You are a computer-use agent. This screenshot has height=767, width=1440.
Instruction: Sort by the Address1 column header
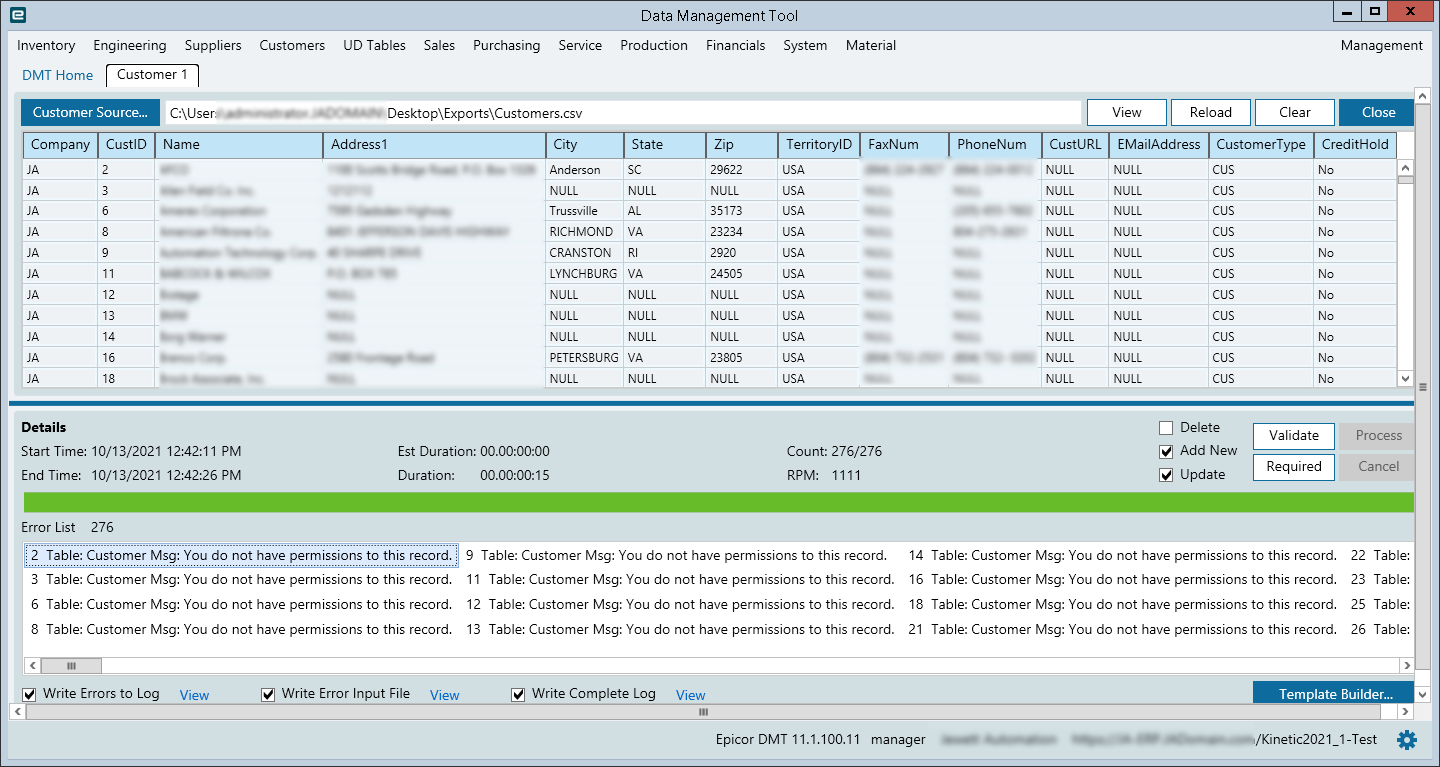pos(435,145)
